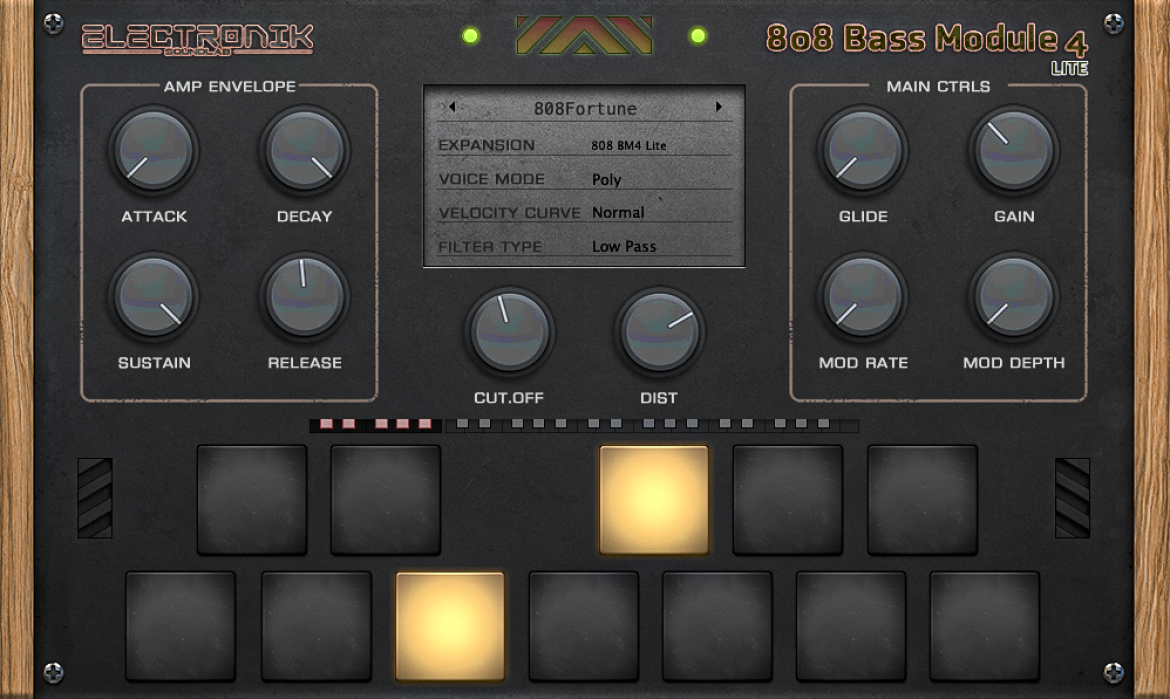
Task: Click the Decay knob
Action: (x=304, y=150)
